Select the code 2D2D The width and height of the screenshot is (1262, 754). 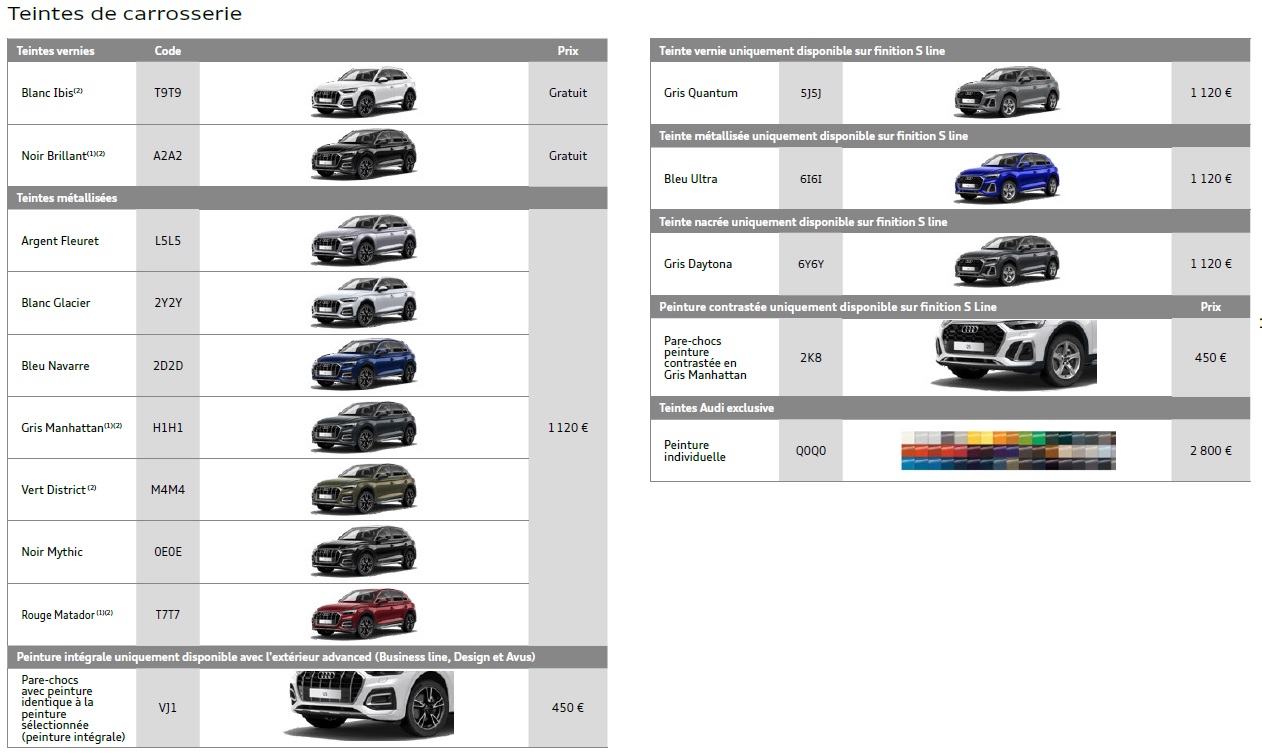click(x=168, y=366)
